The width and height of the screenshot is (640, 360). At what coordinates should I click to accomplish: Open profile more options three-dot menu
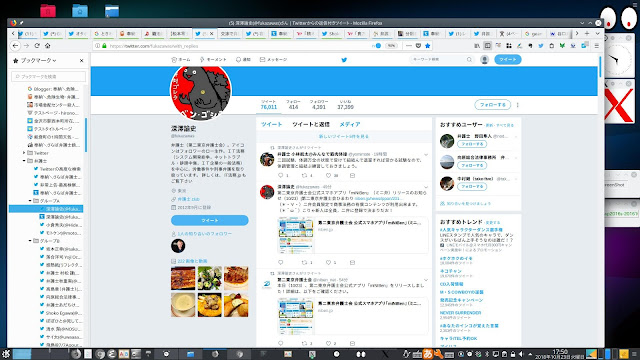tap(518, 105)
